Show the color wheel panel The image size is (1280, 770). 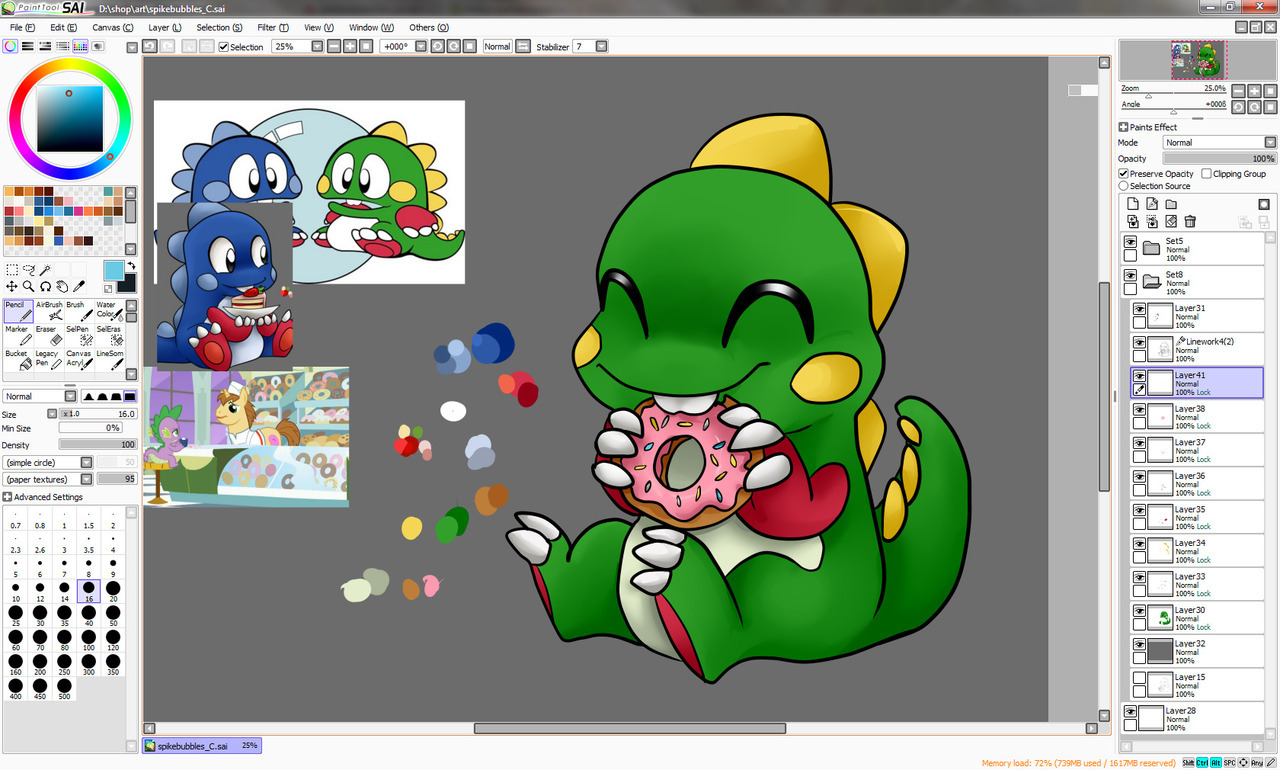[x=10, y=46]
